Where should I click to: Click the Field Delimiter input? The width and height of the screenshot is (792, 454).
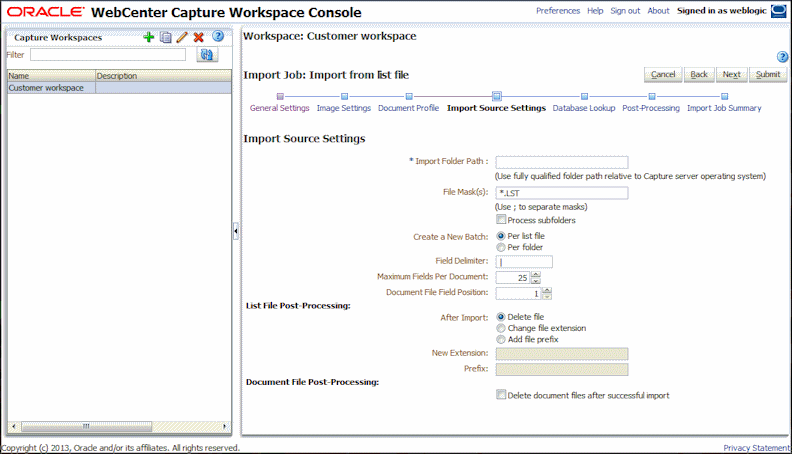coord(524,262)
